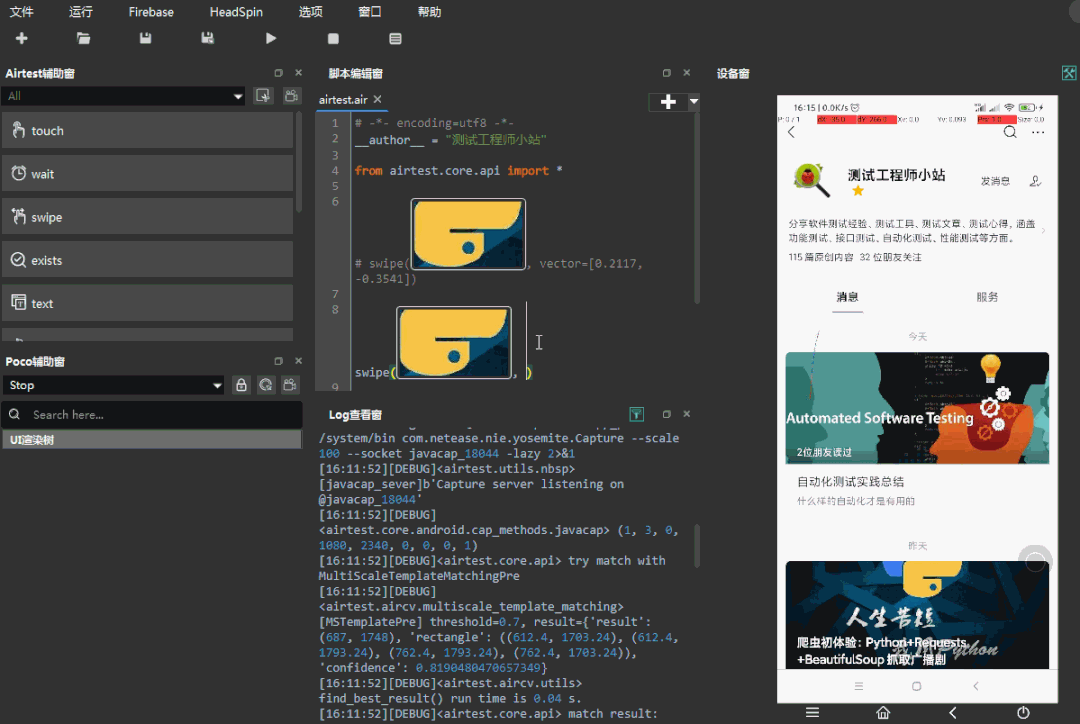Click the device tools wrench icon
Screen dimensions: 1080x724
pyautogui.click(x=1069, y=73)
